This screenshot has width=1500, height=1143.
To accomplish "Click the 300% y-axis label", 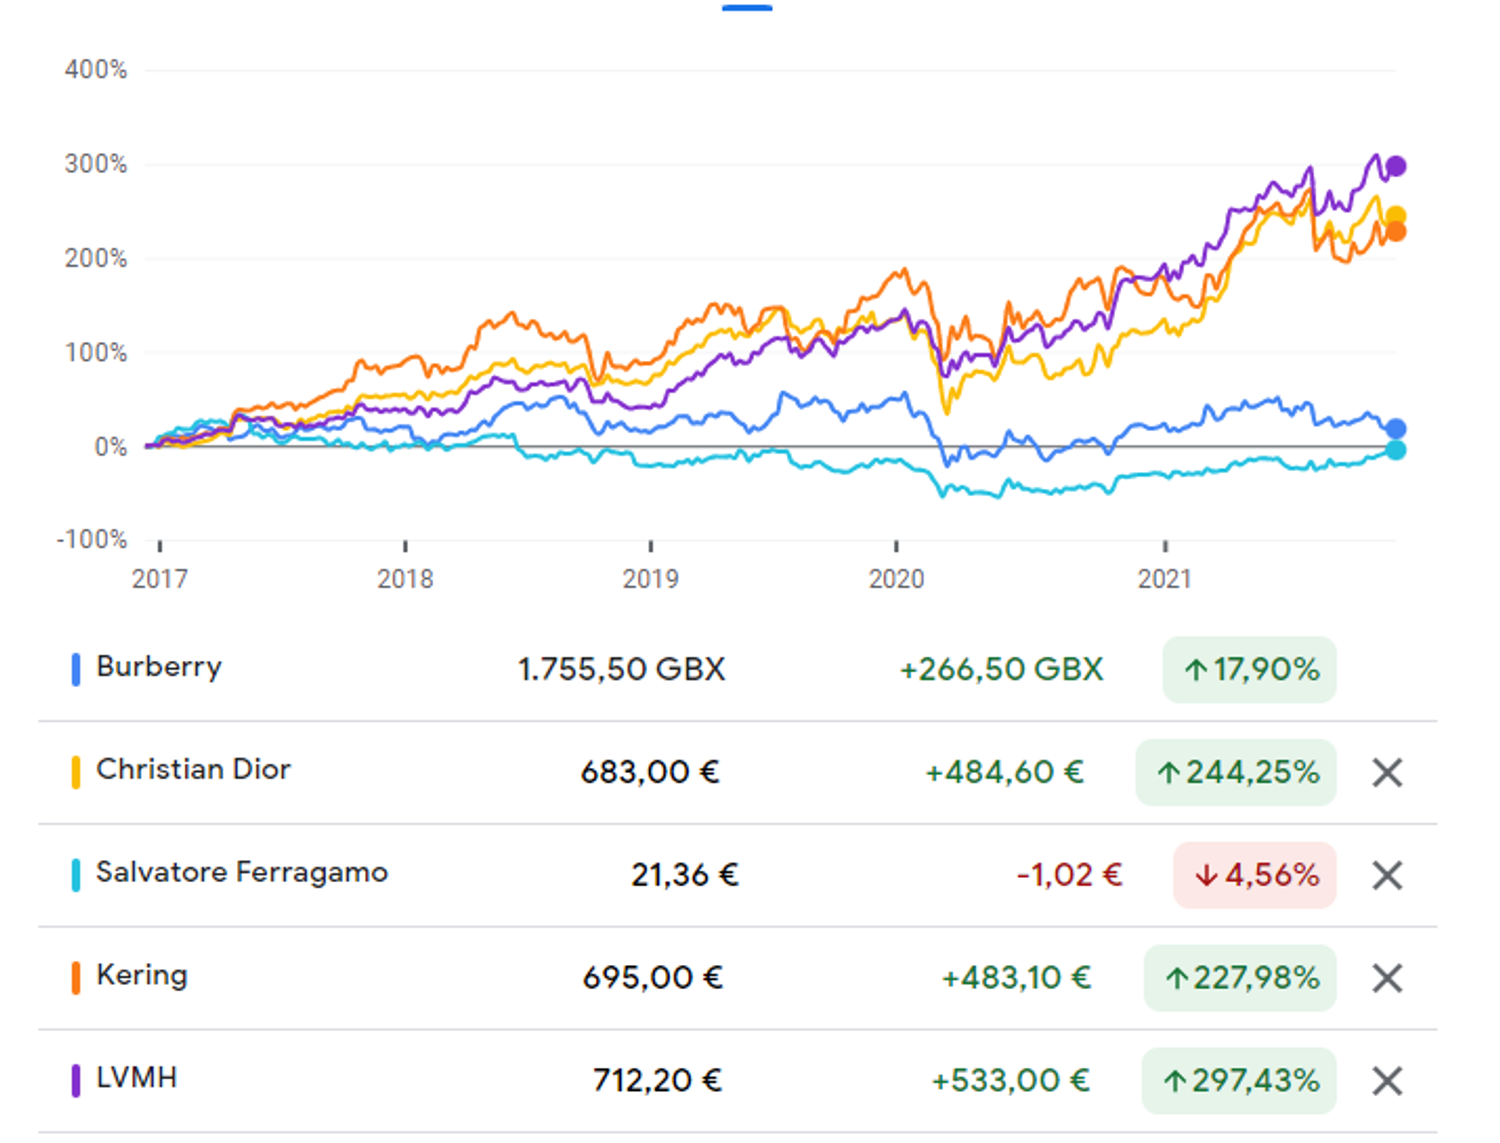I will point(96,164).
